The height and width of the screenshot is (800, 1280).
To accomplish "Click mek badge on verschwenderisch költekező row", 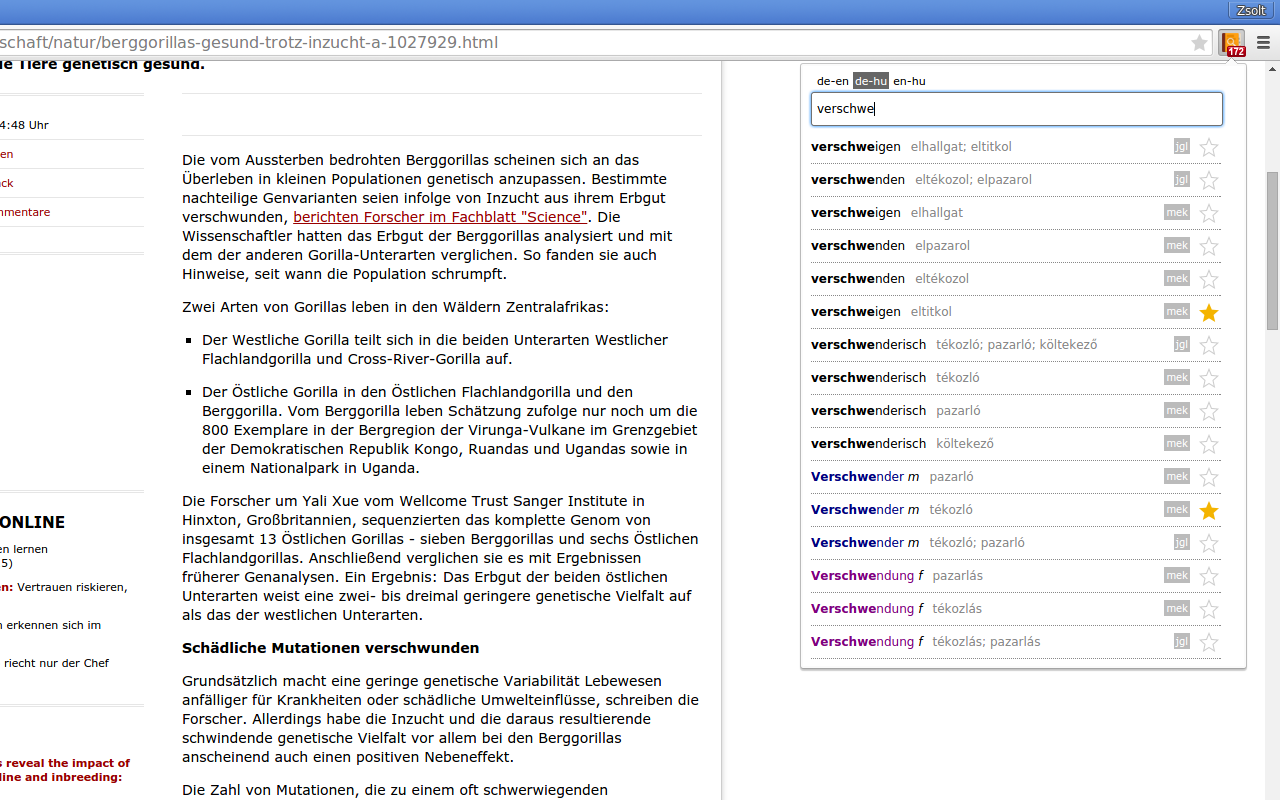I will (1177, 444).
